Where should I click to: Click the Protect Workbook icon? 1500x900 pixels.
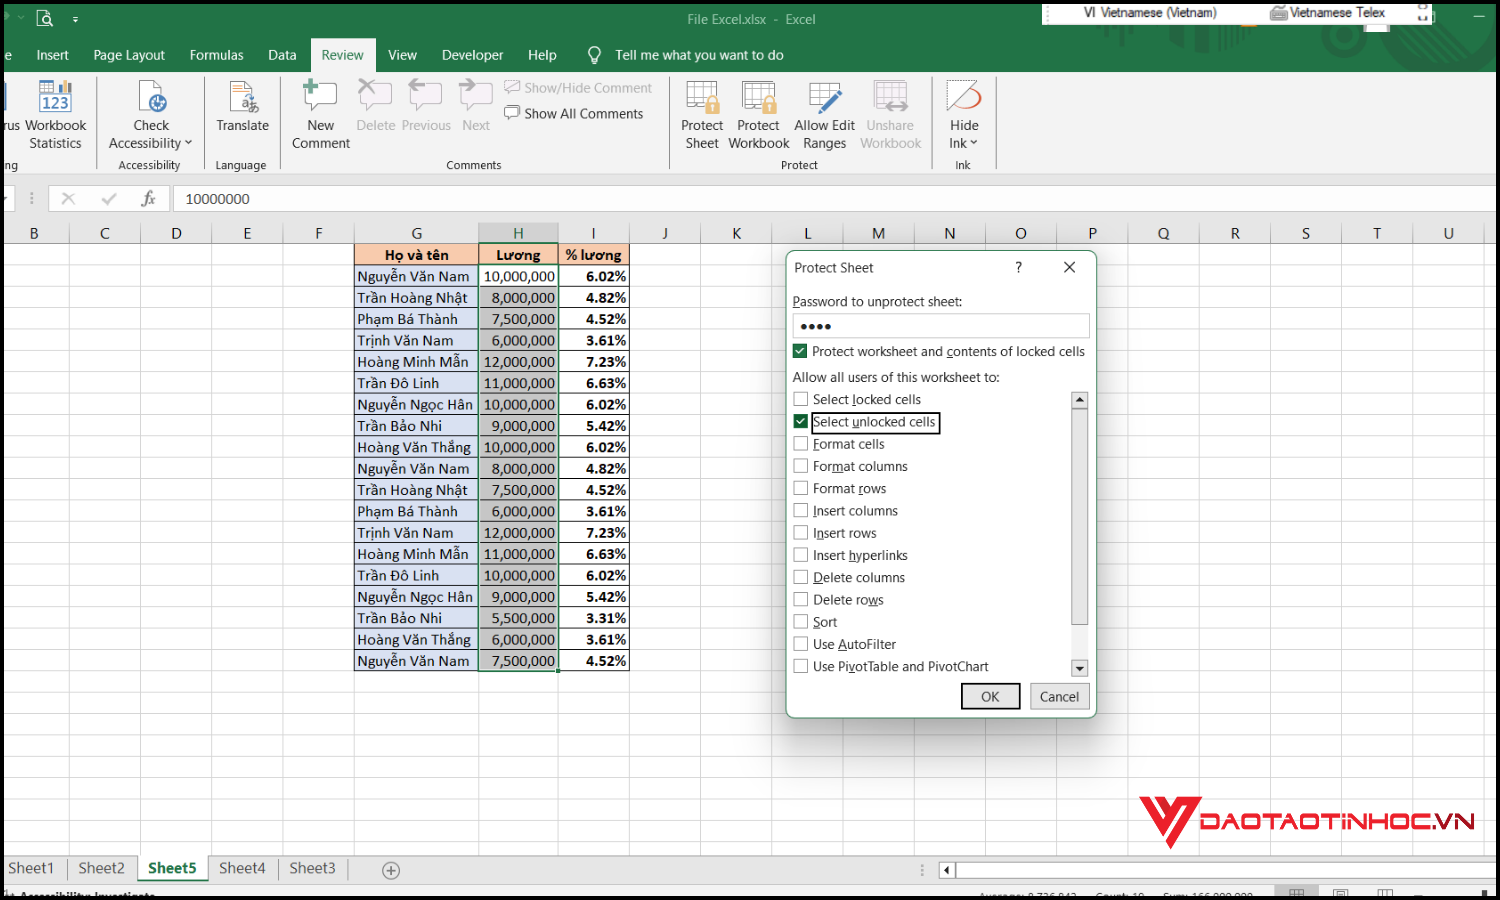coord(759,97)
